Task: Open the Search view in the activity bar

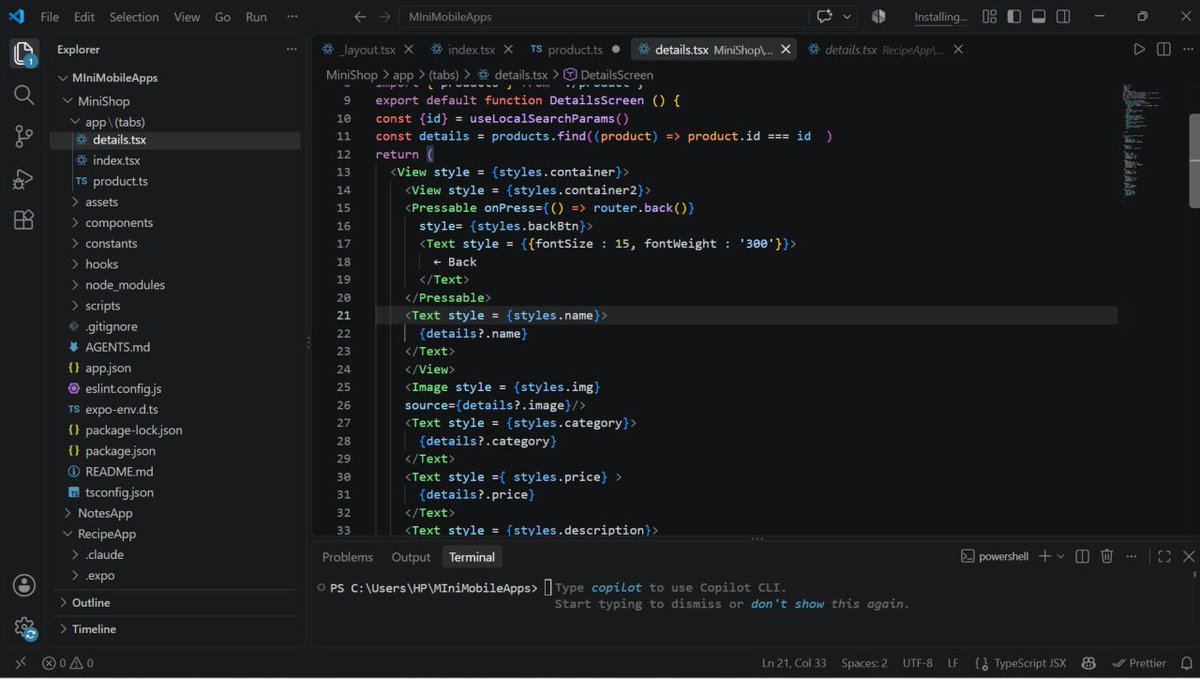Action: [x=24, y=95]
